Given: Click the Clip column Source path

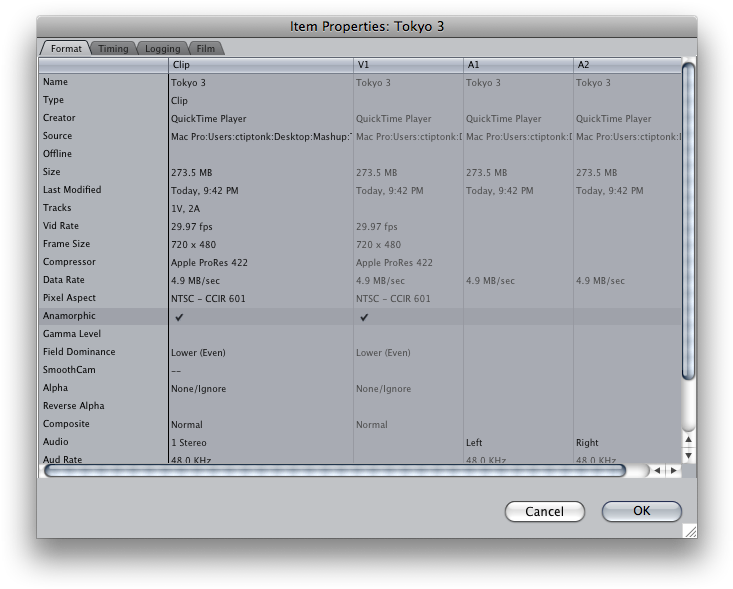Looking at the screenshot, I should pos(261,137).
